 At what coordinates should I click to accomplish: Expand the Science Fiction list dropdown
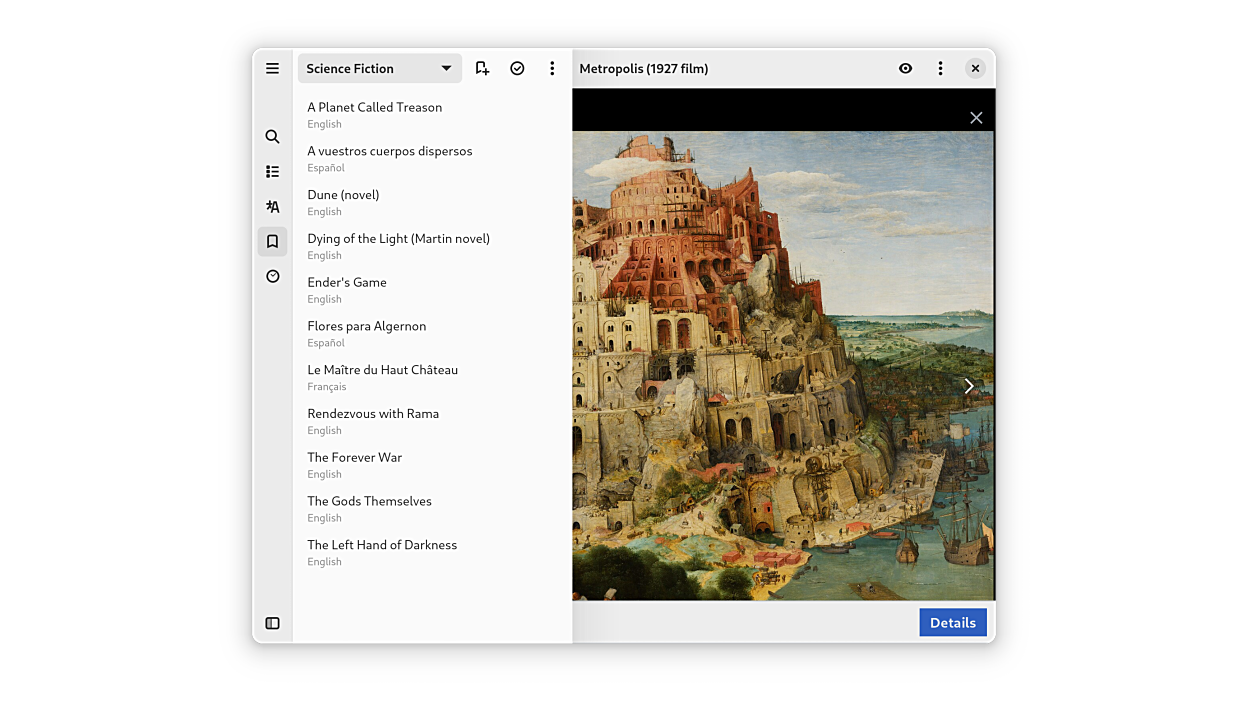pos(380,68)
